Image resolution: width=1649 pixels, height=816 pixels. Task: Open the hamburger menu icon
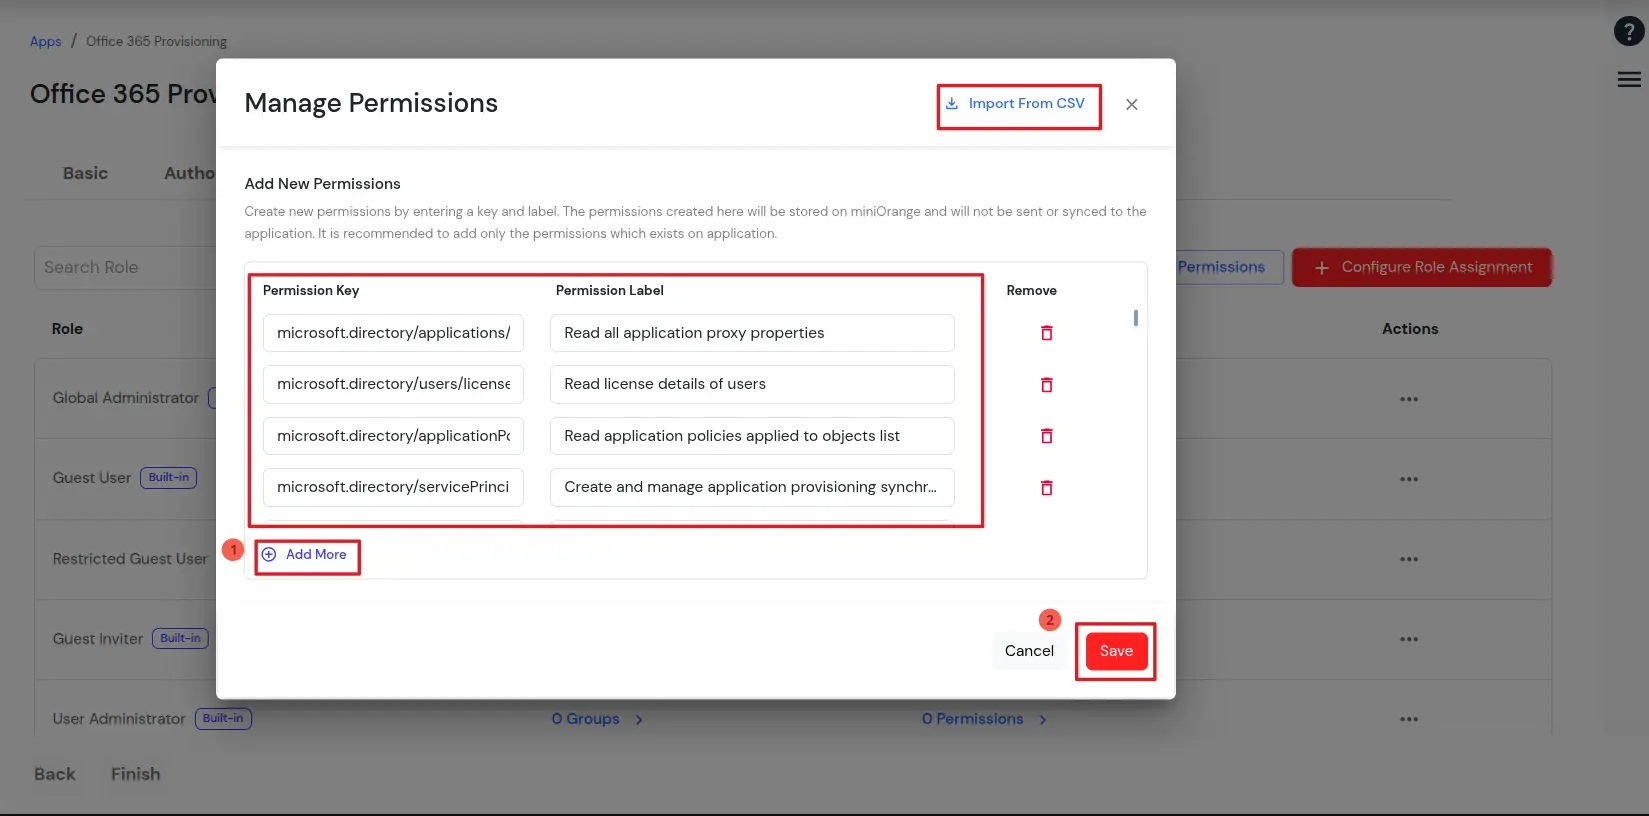[x=1629, y=80]
